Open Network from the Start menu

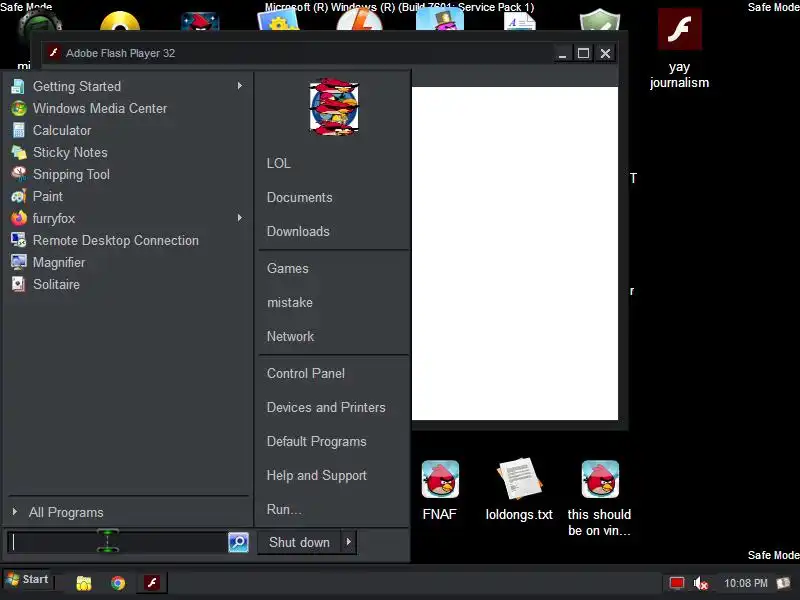tap(290, 336)
